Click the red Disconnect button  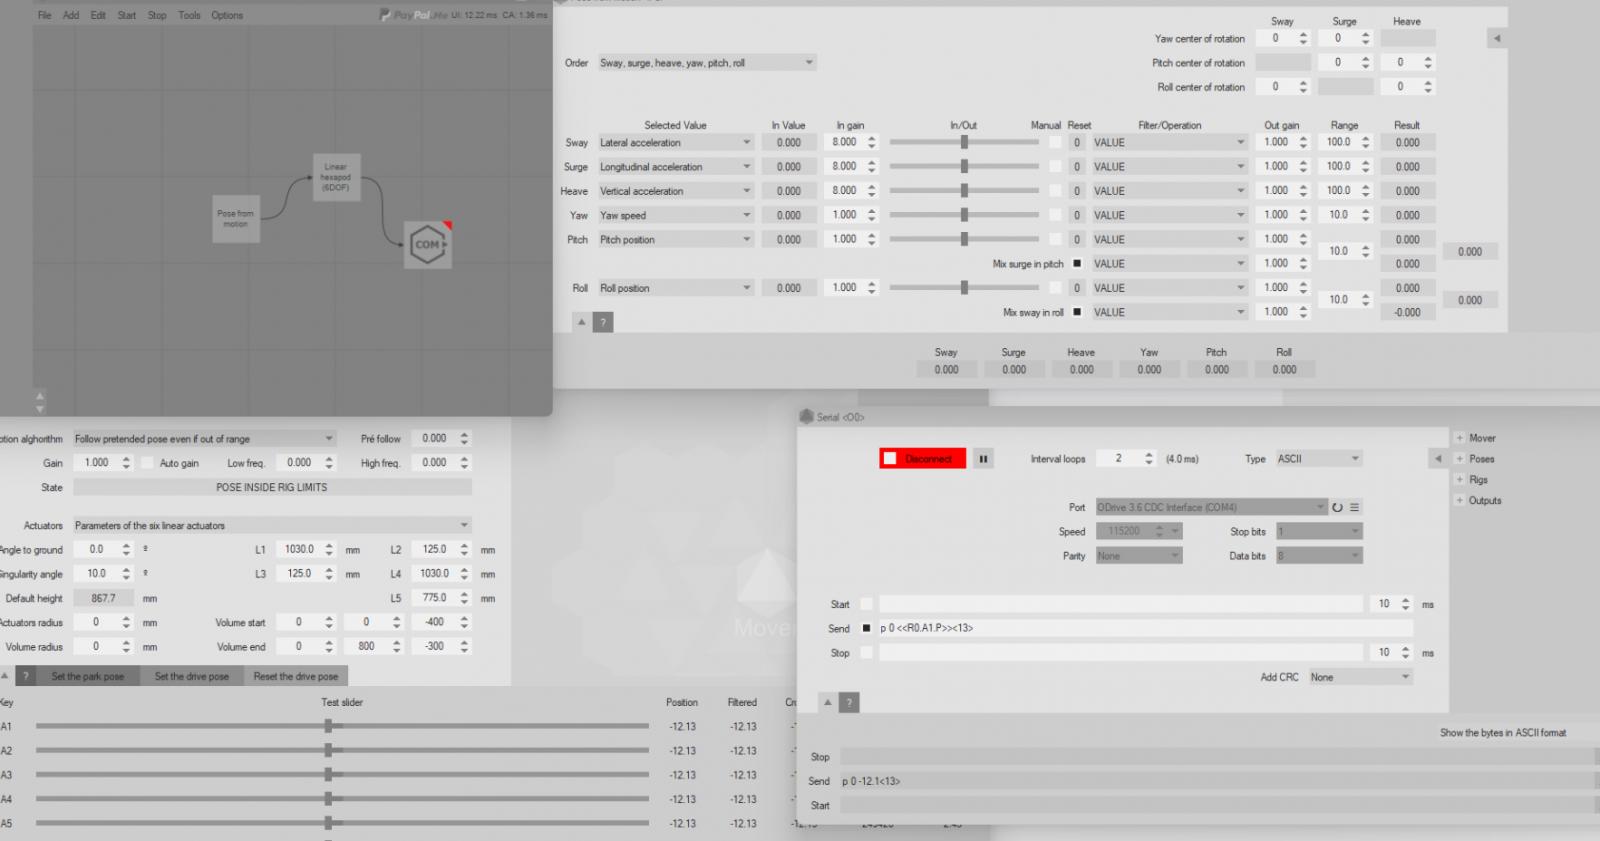(923, 459)
